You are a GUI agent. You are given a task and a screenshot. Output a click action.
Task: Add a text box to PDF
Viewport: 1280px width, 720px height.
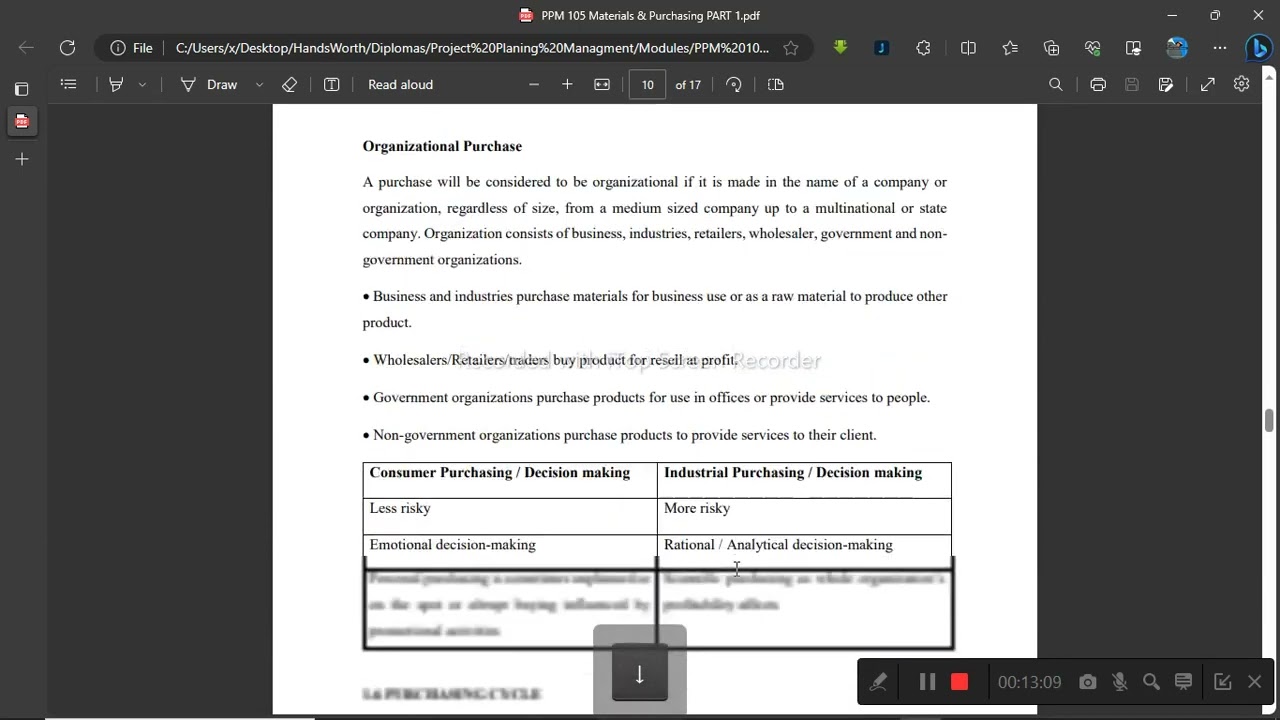[331, 84]
